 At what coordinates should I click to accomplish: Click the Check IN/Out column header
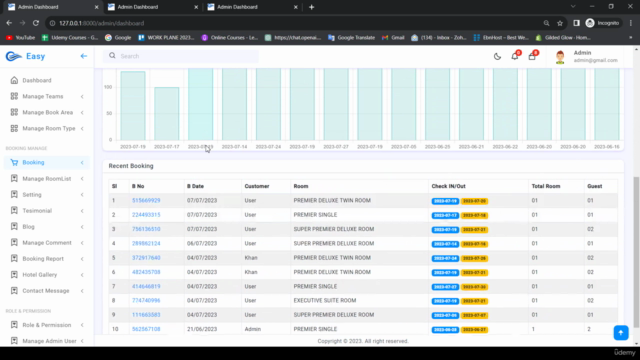[x=449, y=186]
